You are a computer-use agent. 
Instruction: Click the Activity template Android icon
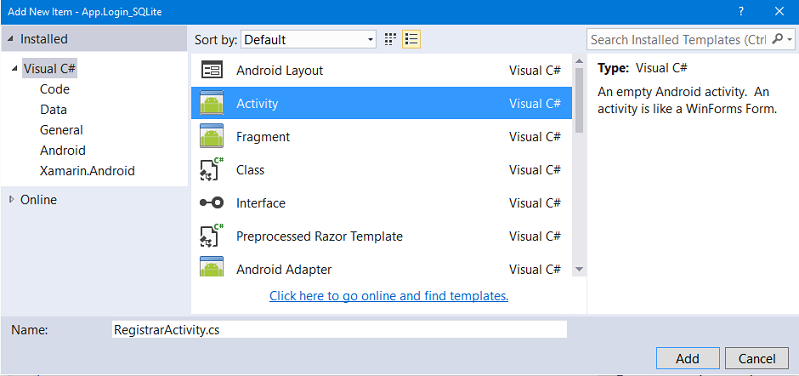[x=211, y=103]
